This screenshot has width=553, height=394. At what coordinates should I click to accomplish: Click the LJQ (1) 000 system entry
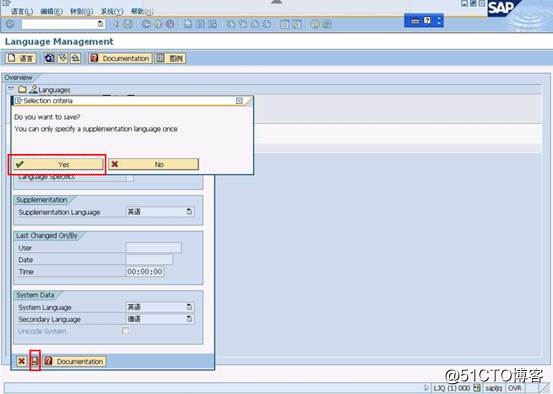[x=451, y=388]
